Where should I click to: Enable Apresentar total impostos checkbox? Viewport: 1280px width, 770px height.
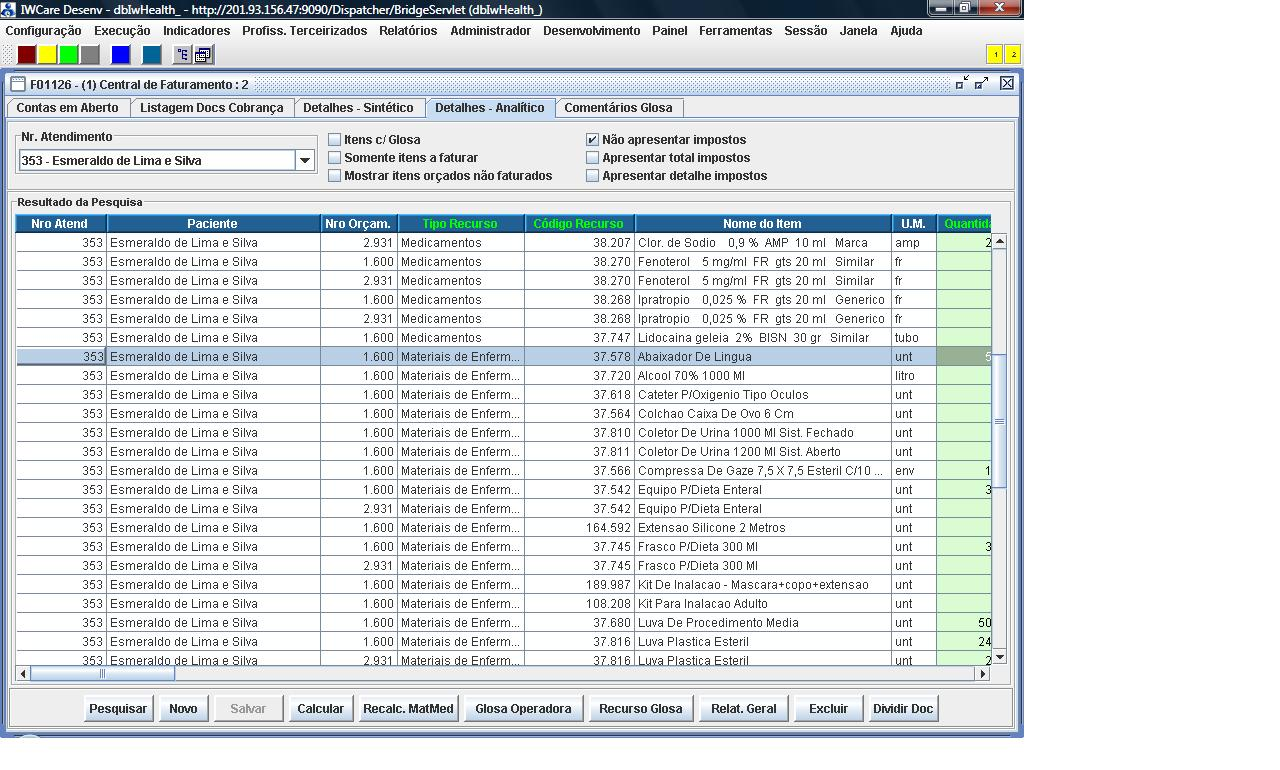click(x=593, y=158)
